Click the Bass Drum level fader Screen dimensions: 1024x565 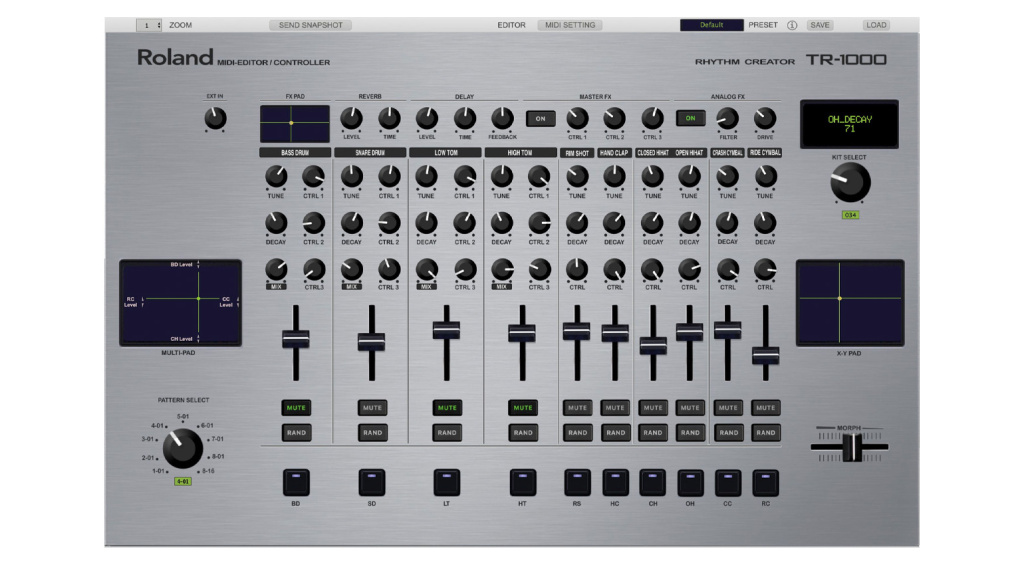tap(296, 339)
